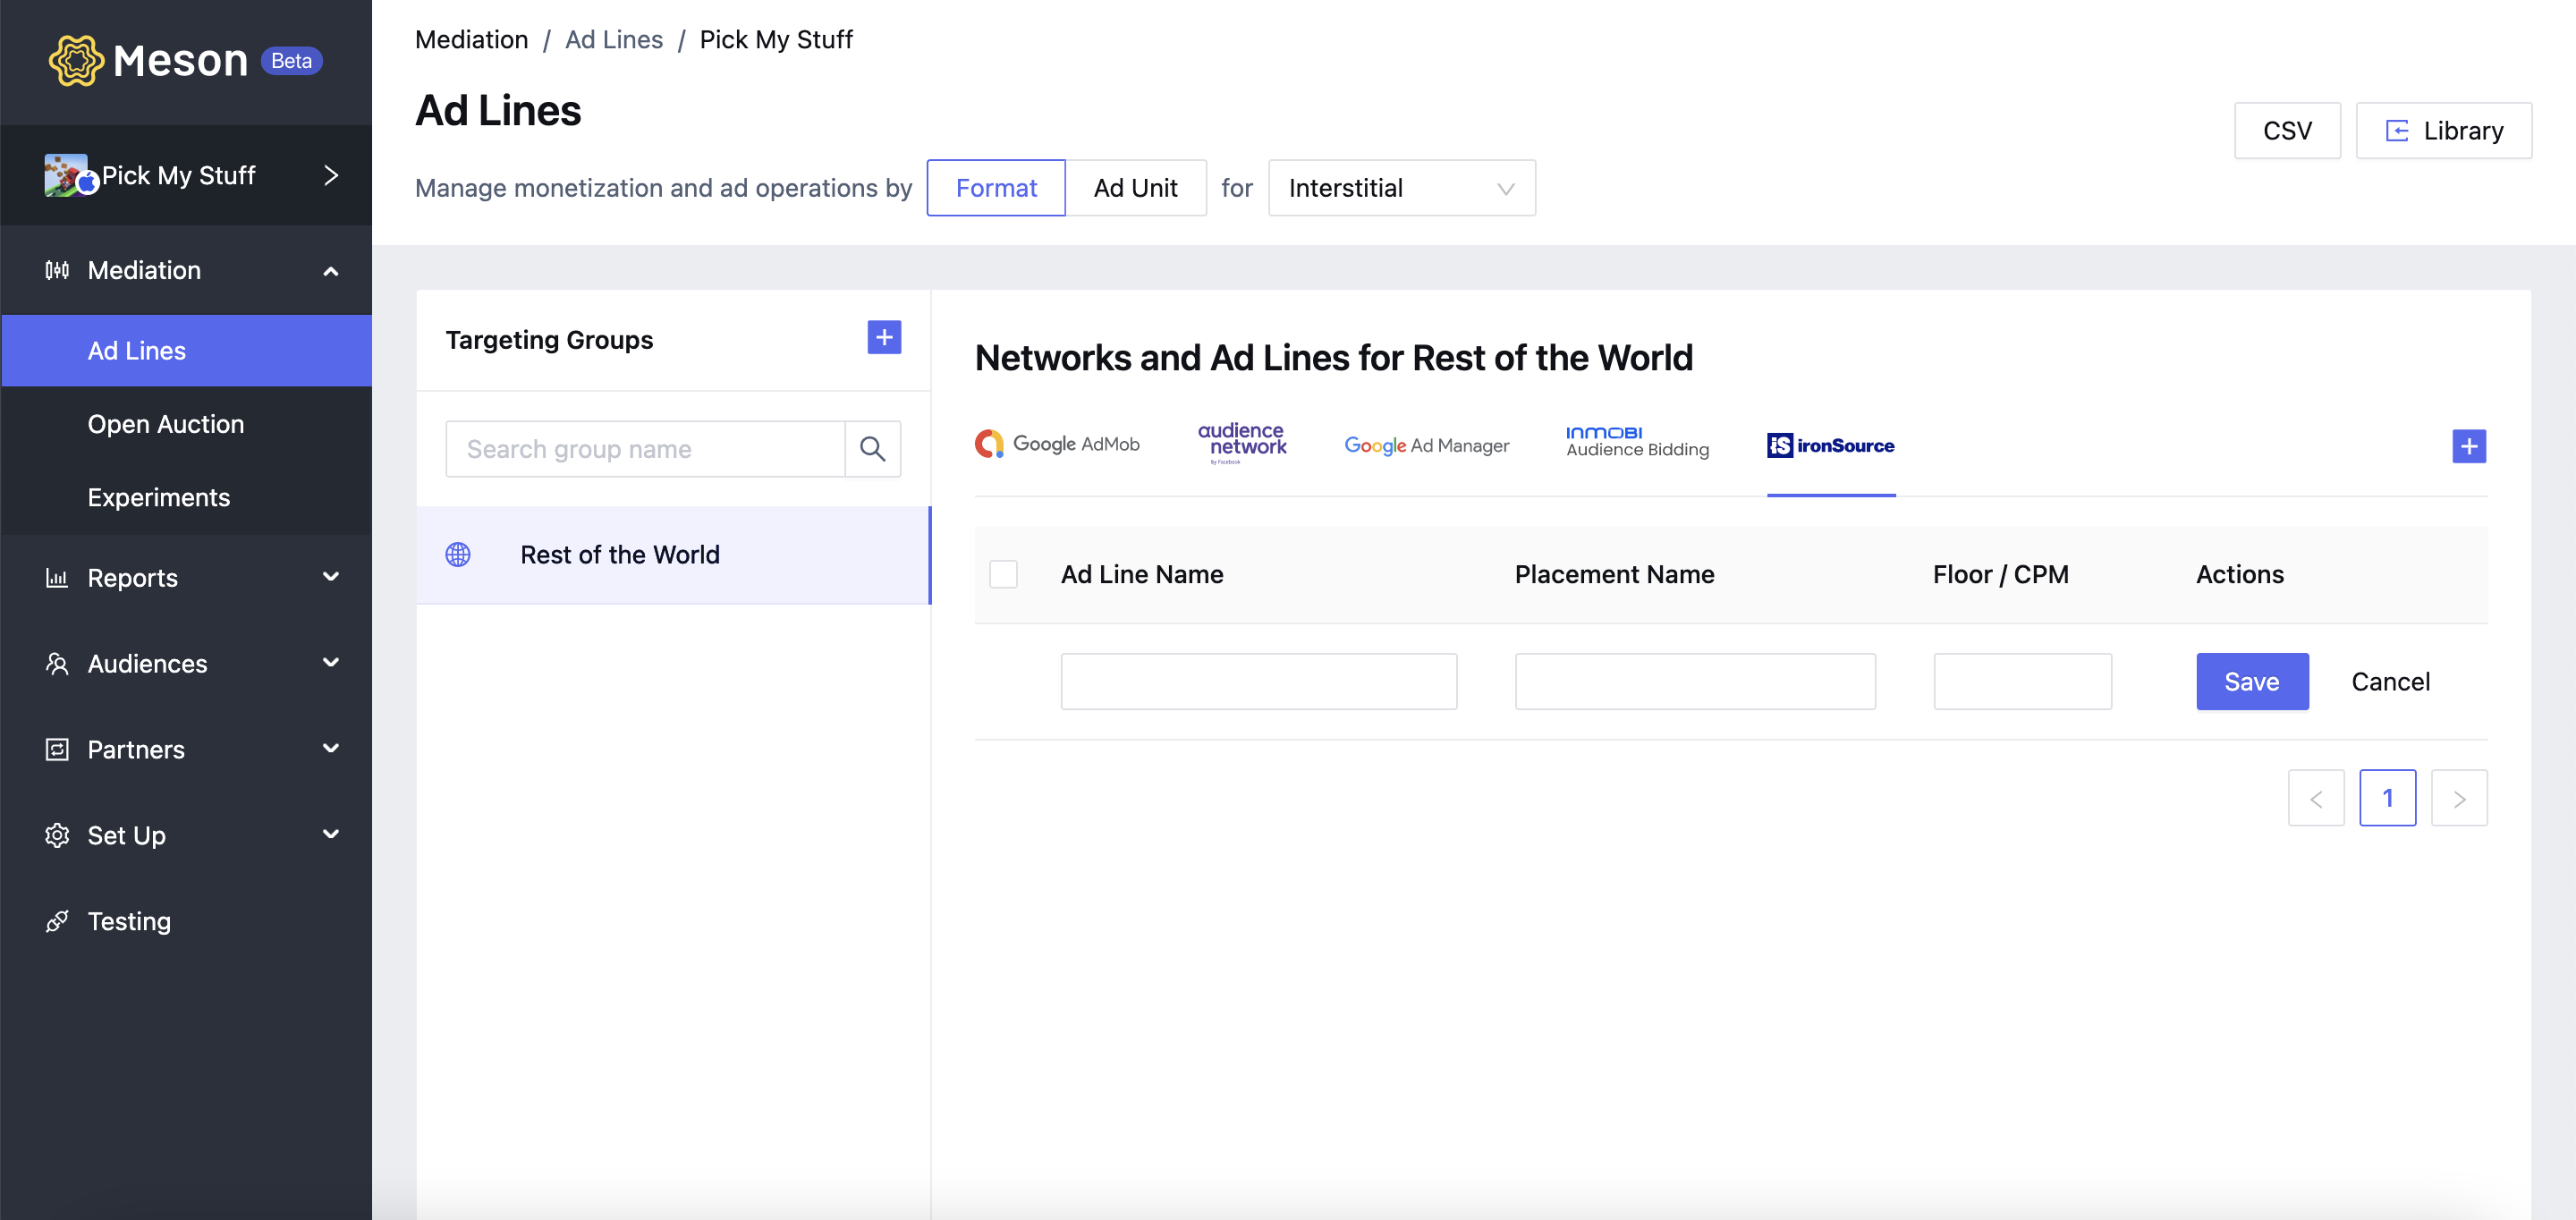
Task: Select the ironSource network tab
Action: 1831,446
